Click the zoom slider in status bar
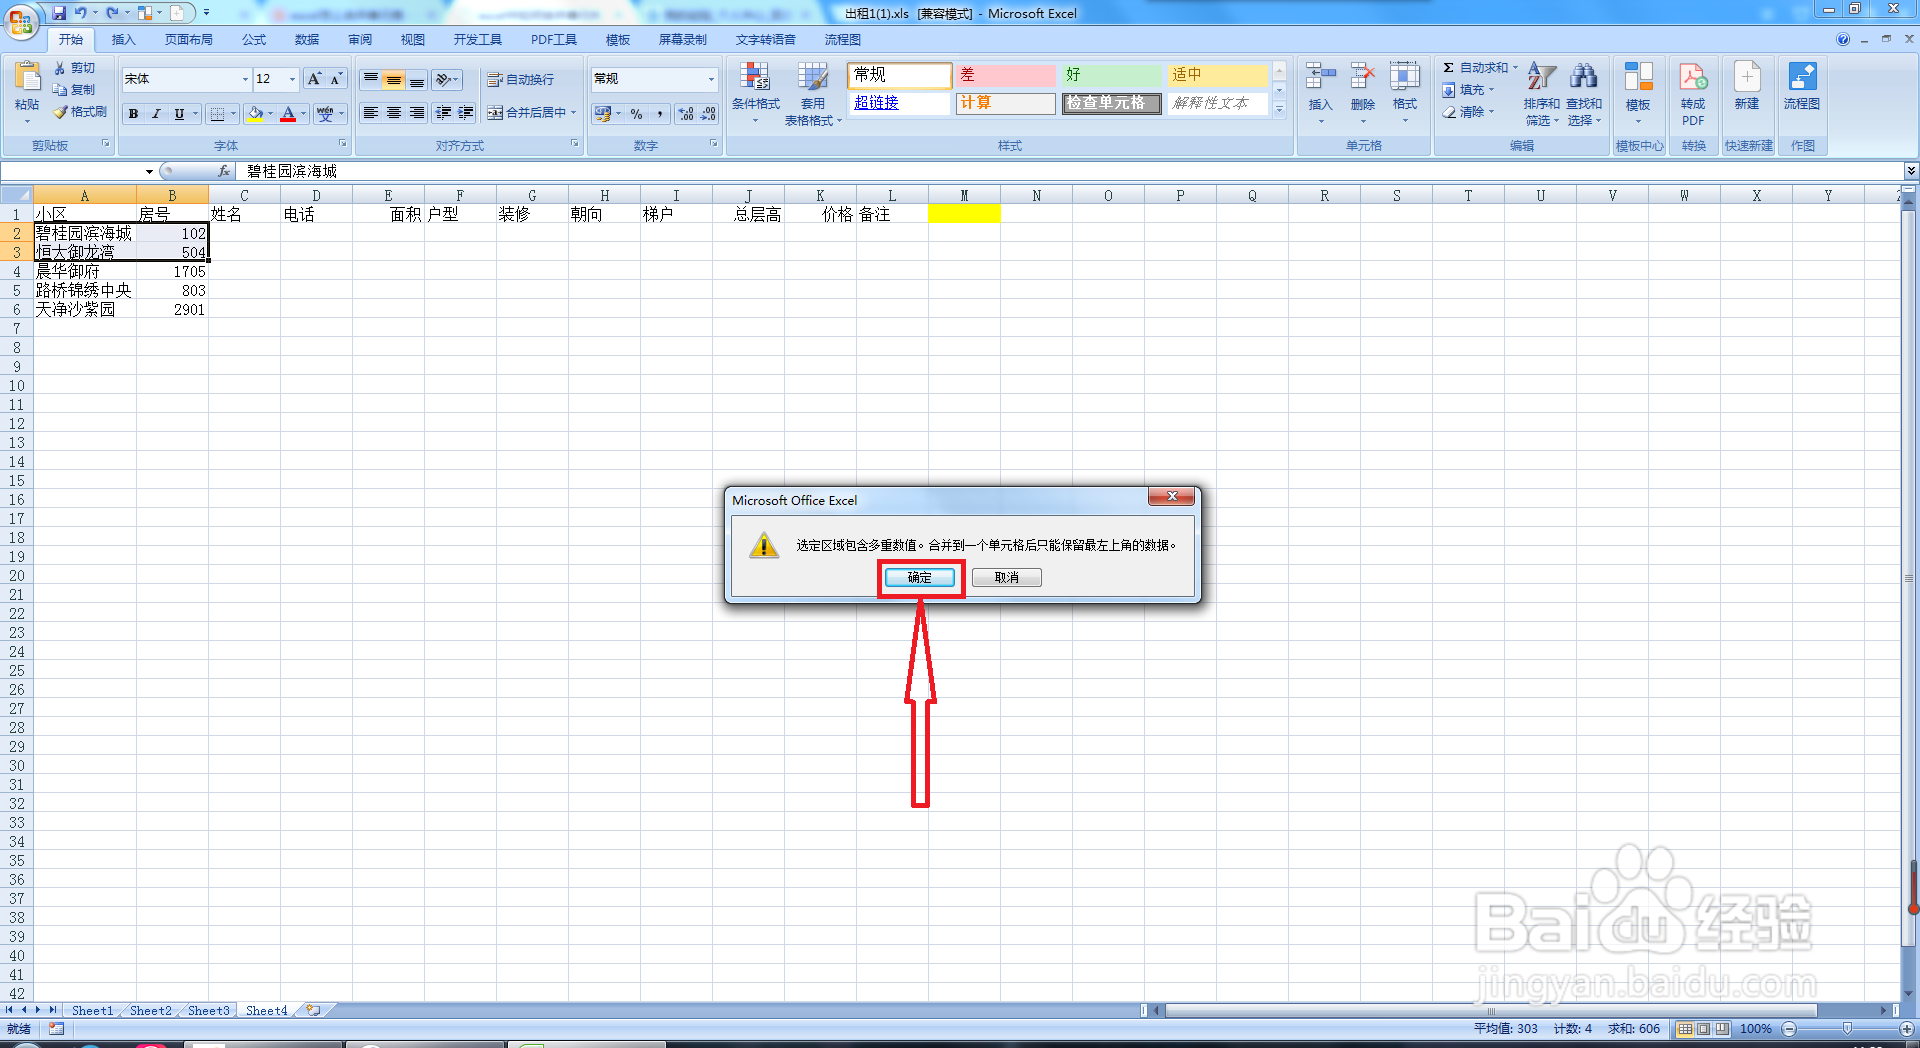Image resolution: width=1920 pixels, height=1048 pixels. click(x=1847, y=1029)
